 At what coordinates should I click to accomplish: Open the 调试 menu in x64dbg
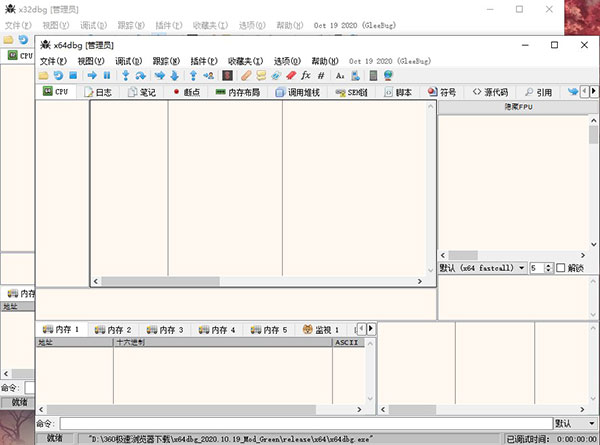tap(129, 60)
